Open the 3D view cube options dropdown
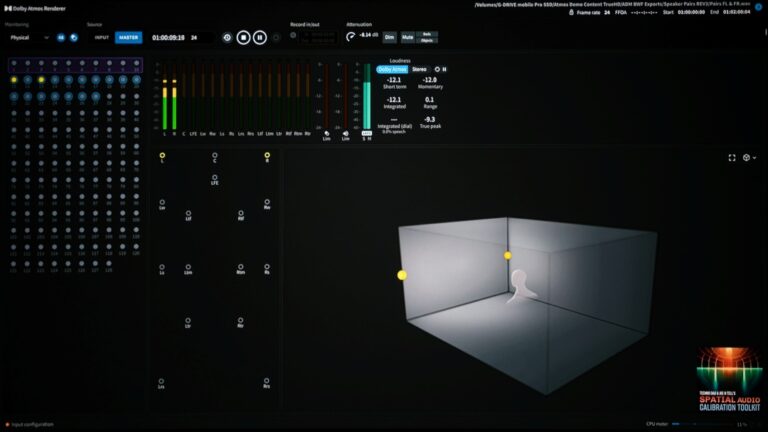 pyautogui.click(x=749, y=158)
